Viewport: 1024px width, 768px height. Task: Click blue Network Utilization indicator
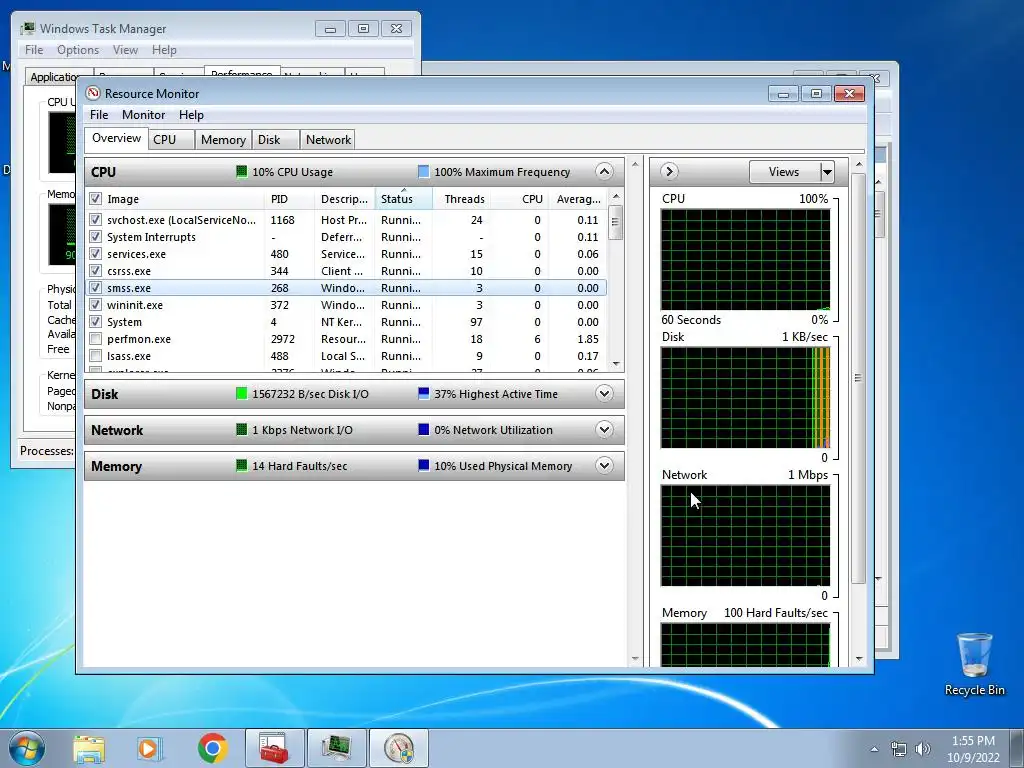click(424, 430)
